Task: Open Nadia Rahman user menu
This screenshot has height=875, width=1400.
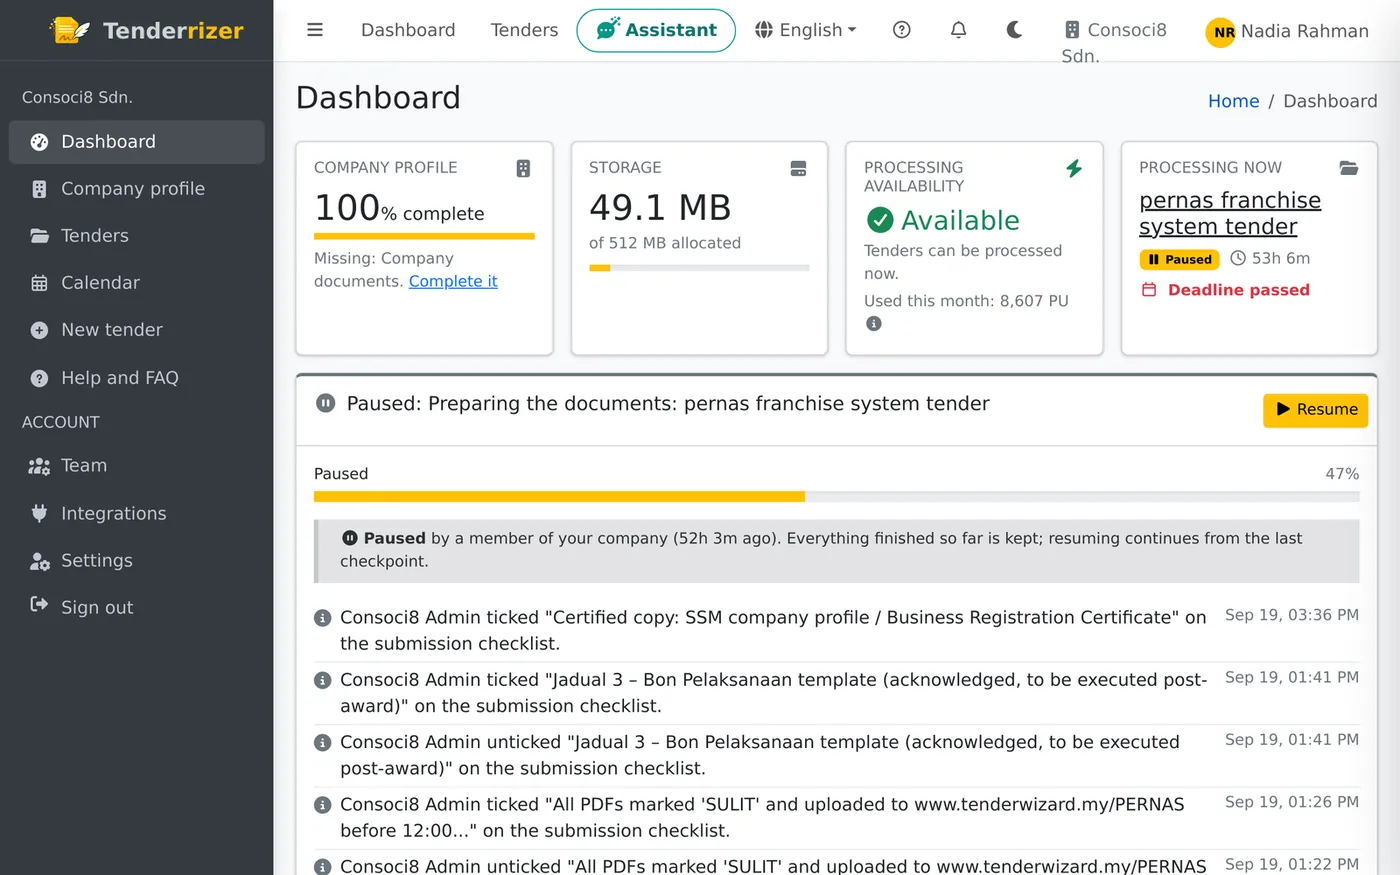Action: coord(1288,31)
